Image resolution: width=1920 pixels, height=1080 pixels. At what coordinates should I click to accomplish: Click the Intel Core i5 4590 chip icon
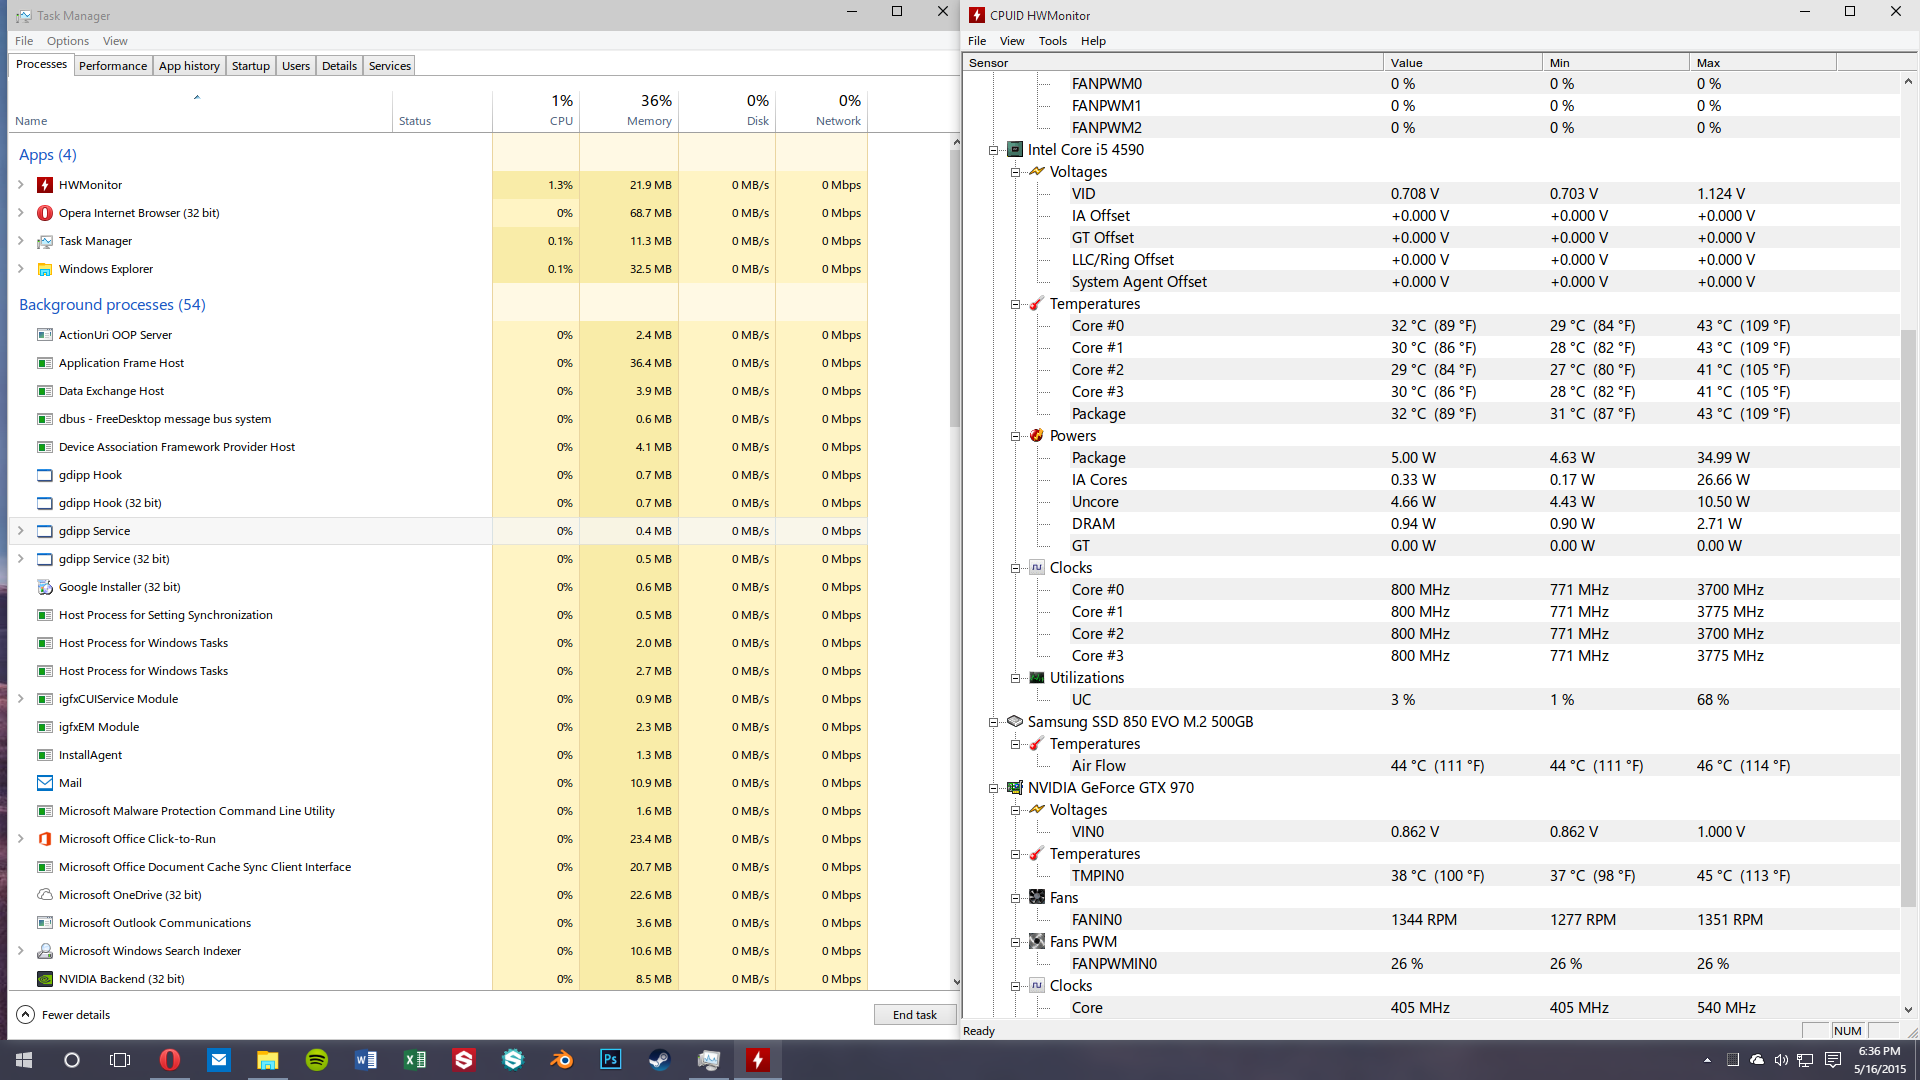(1015, 150)
